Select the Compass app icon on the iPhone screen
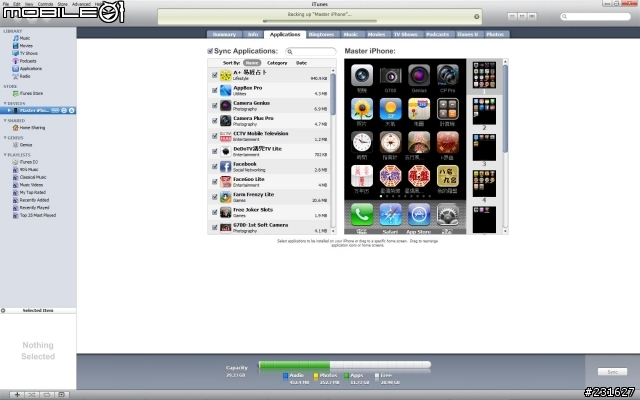This screenshot has width=640, height=400. coord(390,142)
